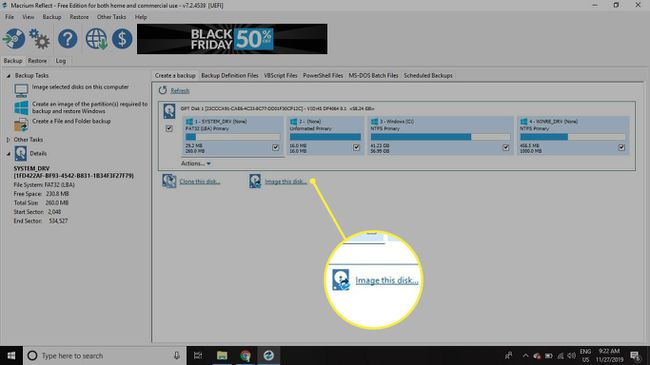Click the dollar sign purchase icon

click(122, 39)
